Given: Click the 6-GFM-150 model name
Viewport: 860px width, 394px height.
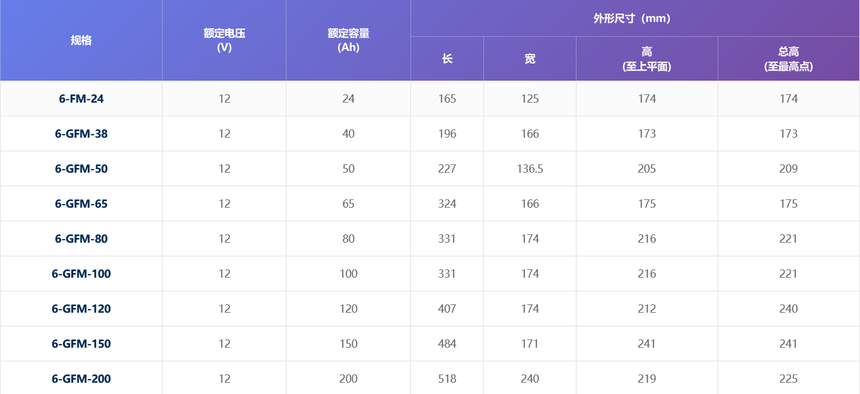Looking at the screenshot, I should coord(81,344).
